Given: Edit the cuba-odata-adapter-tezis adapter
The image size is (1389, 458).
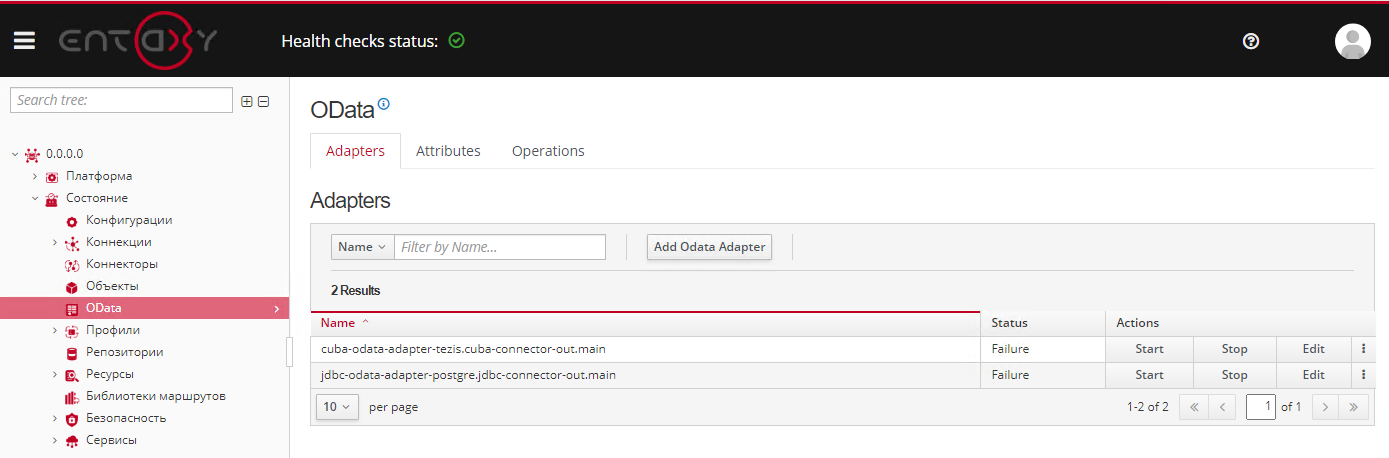Looking at the screenshot, I should (1314, 349).
